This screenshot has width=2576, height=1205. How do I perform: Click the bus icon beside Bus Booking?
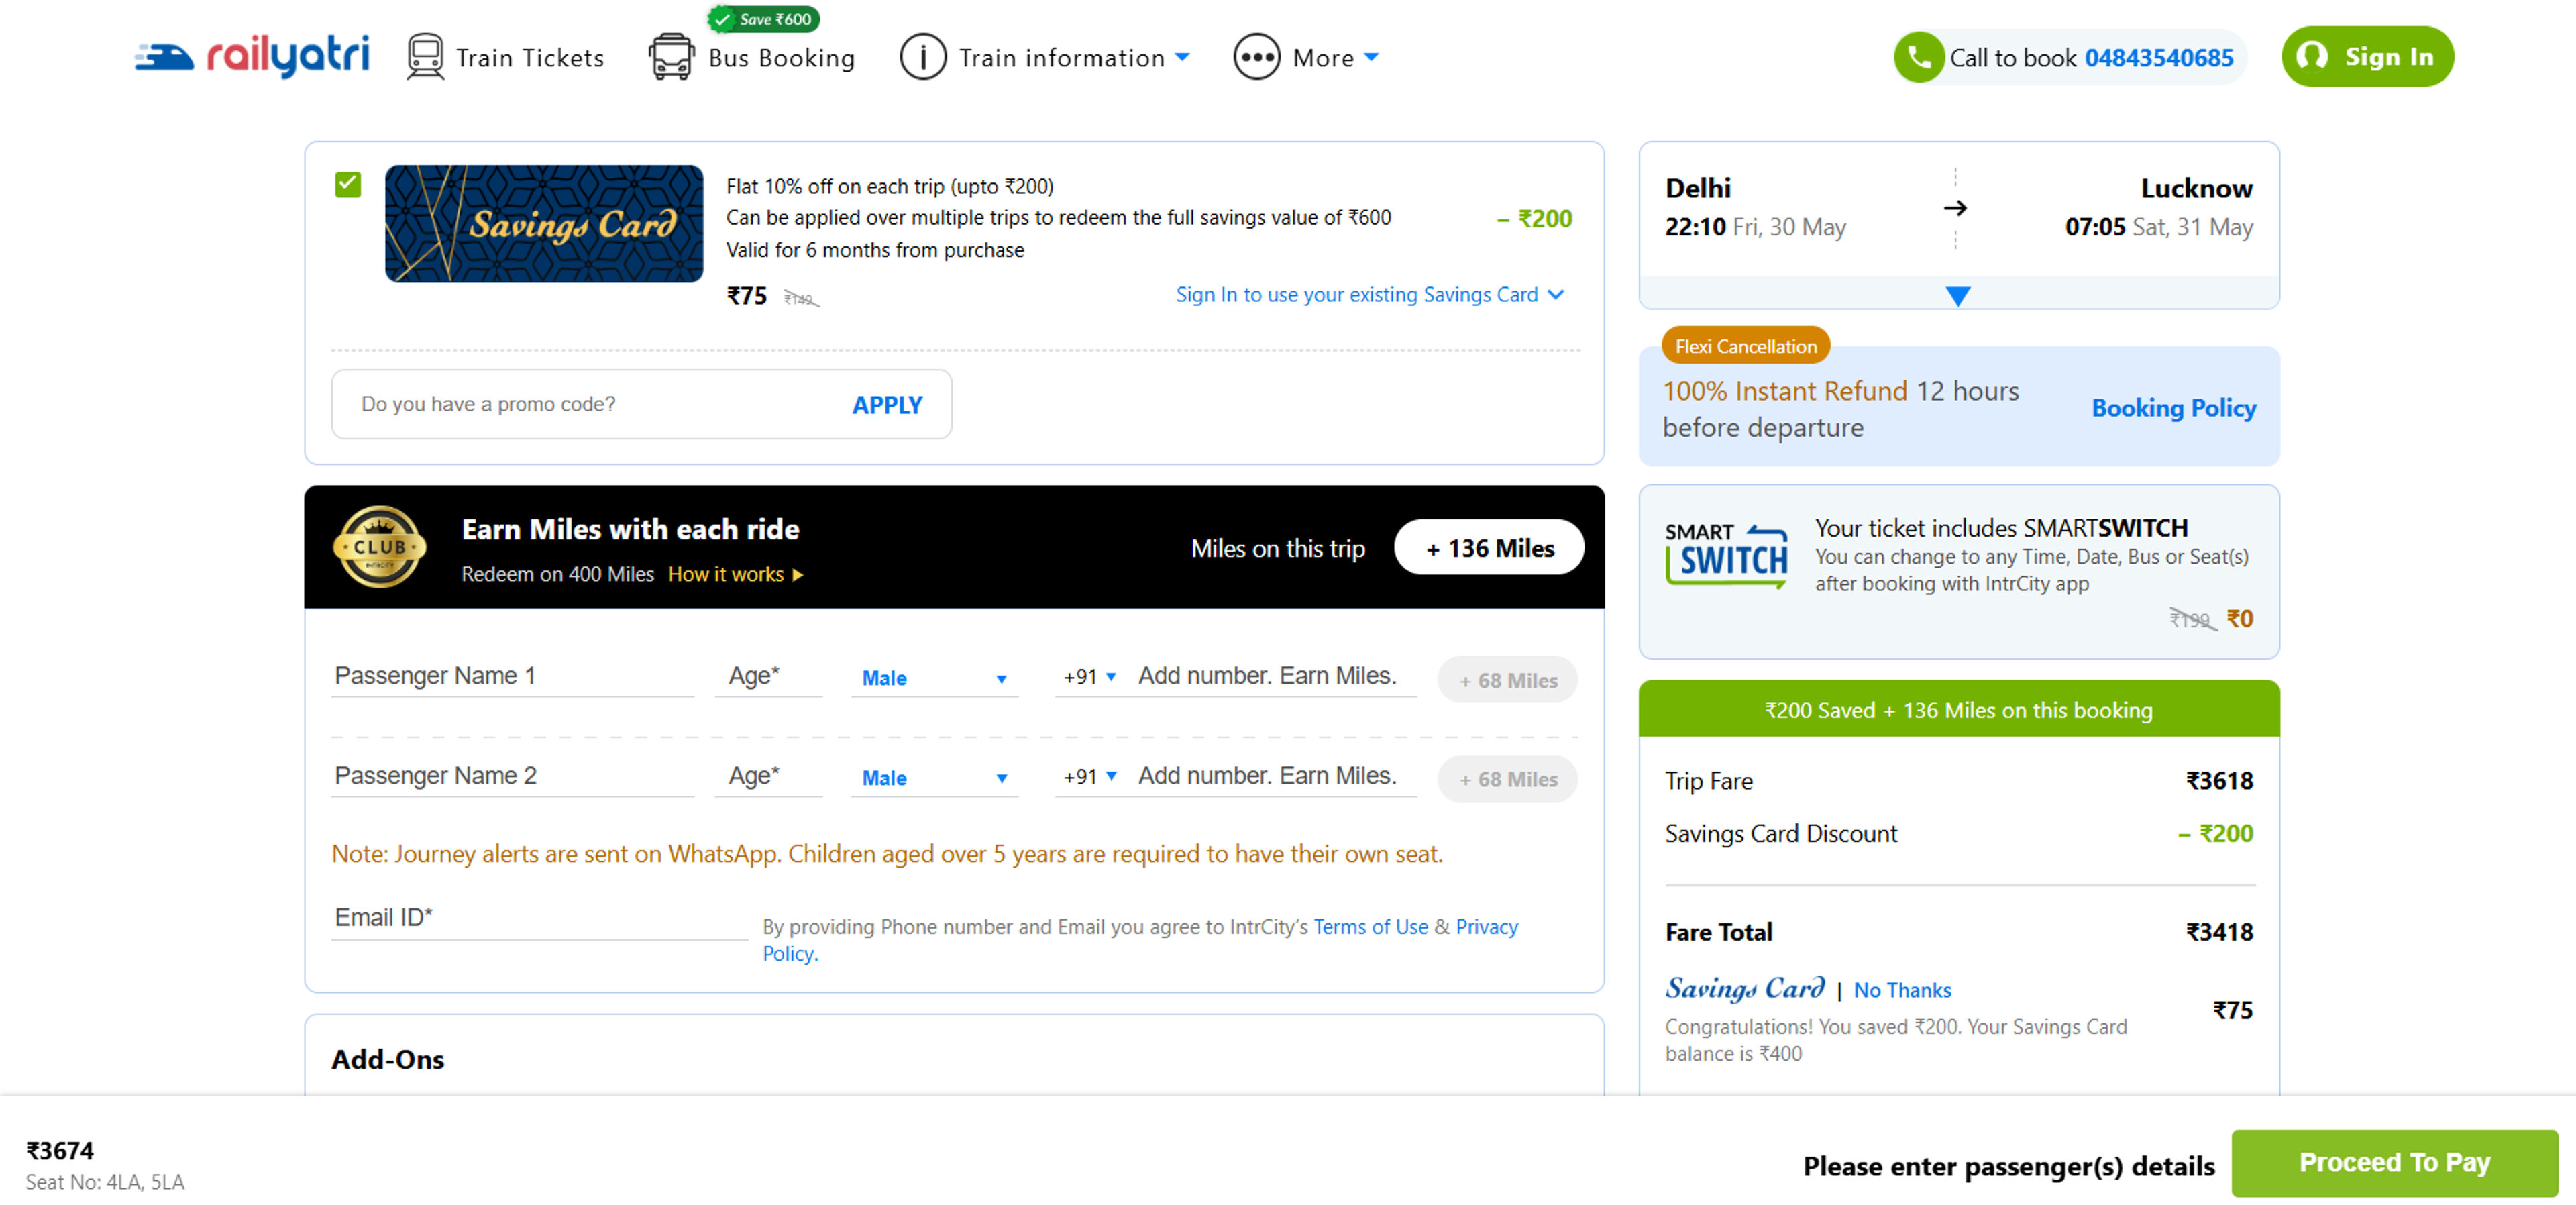coord(671,56)
